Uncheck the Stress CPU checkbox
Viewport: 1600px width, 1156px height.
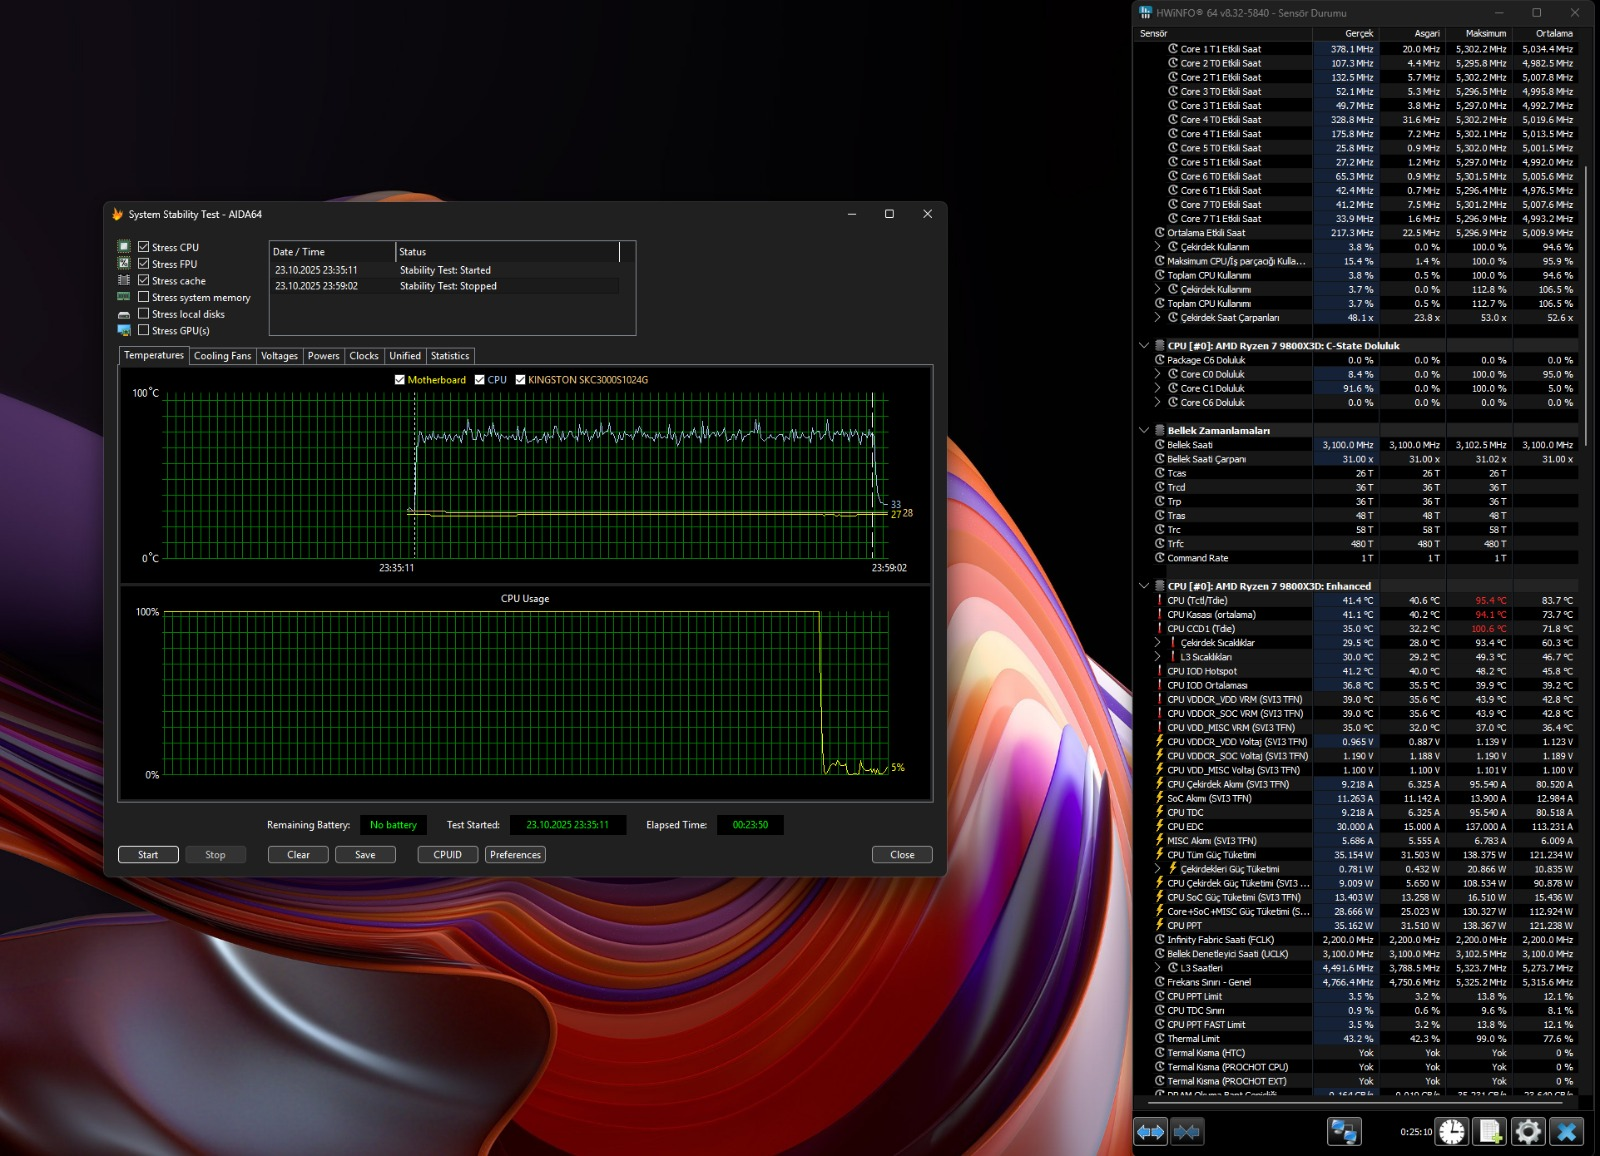click(x=144, y=247)
